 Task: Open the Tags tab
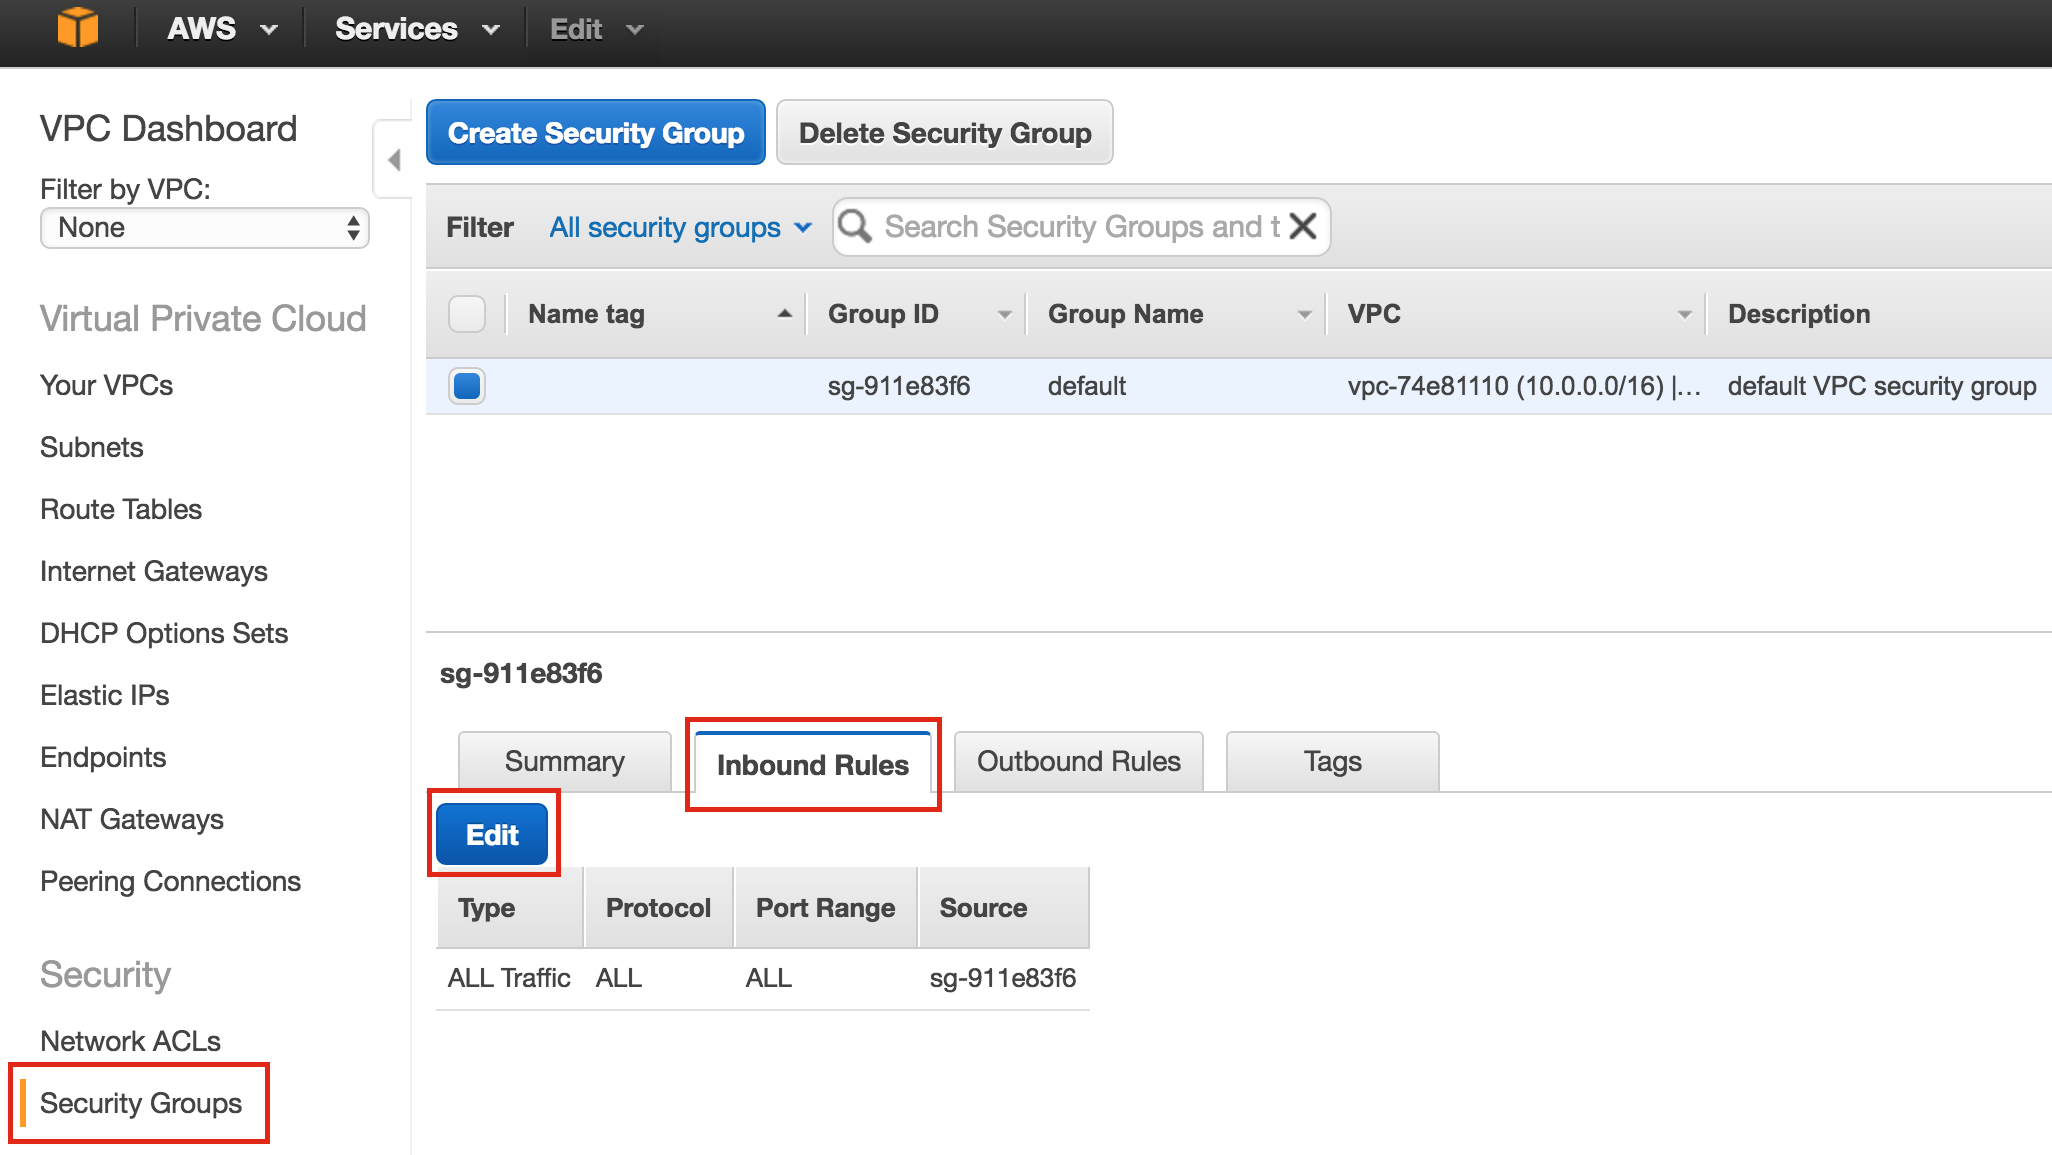(1333, 762)
